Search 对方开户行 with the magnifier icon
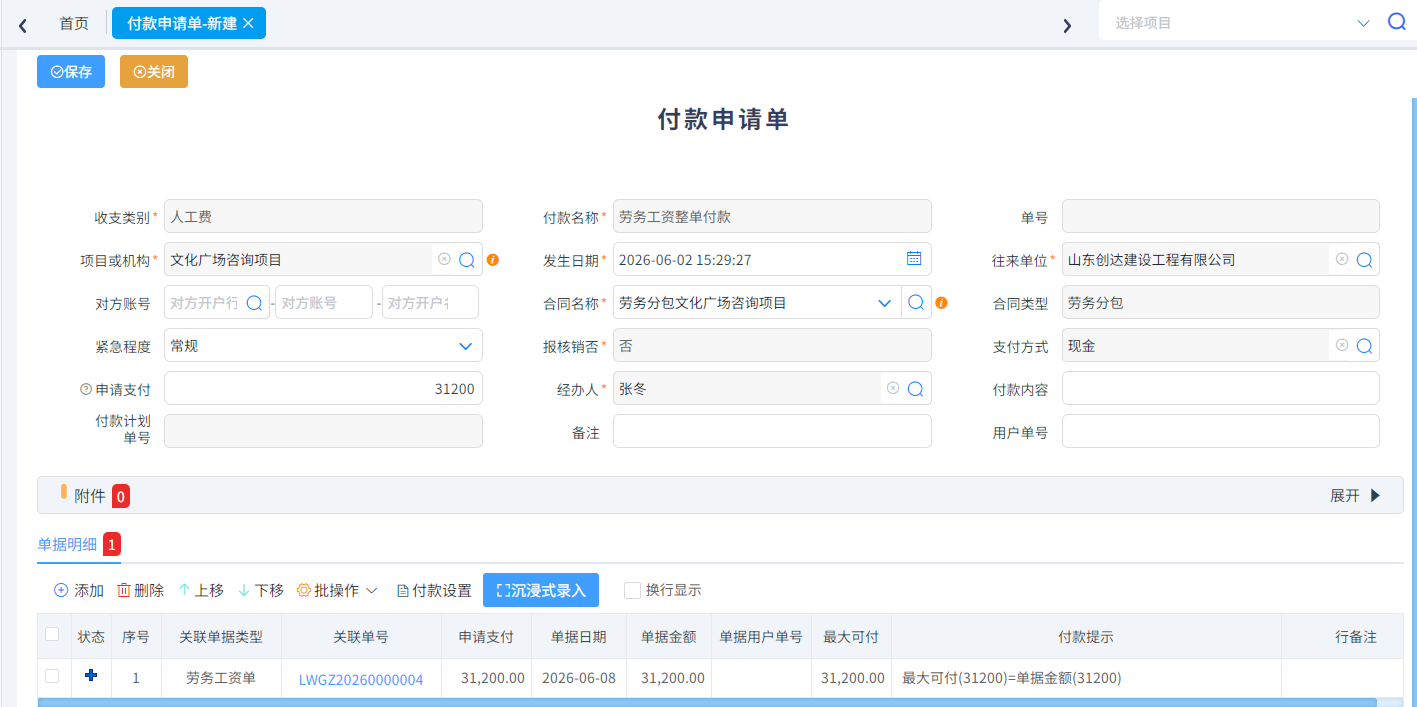 pos(254,302)
